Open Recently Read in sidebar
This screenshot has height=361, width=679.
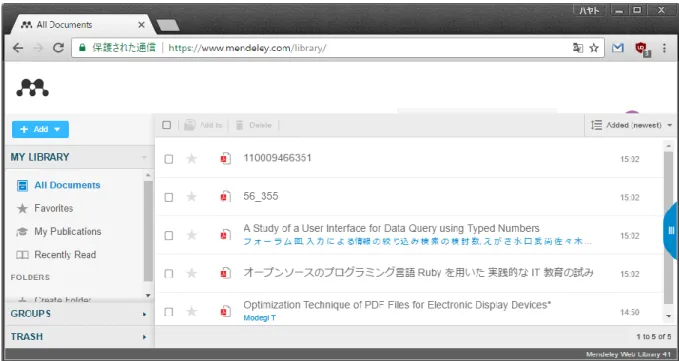[x=65, y=255]
